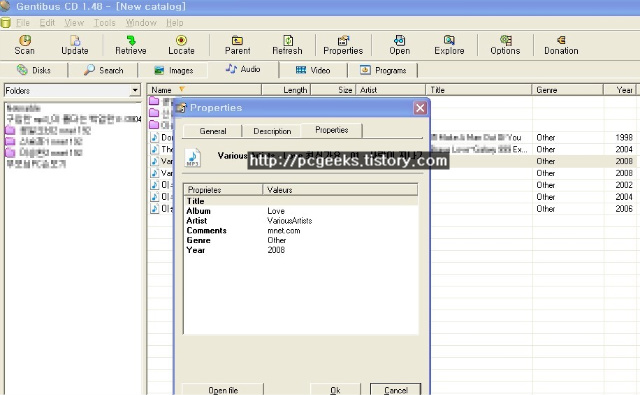Close the Properties dialog
This screenshot has width=640, height=395.
tap(420, 108)
